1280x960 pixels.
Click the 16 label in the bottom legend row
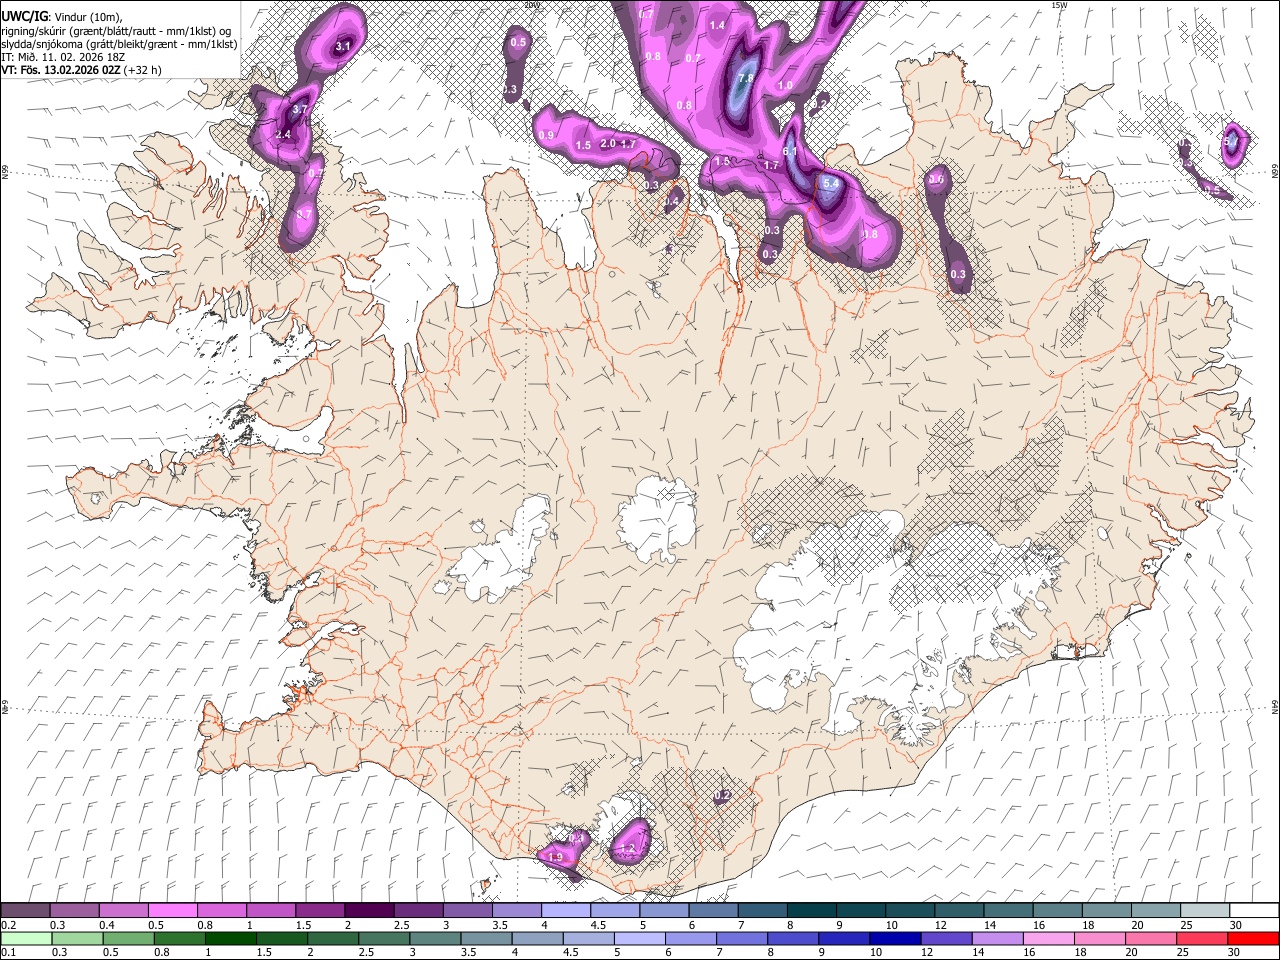1028,952
